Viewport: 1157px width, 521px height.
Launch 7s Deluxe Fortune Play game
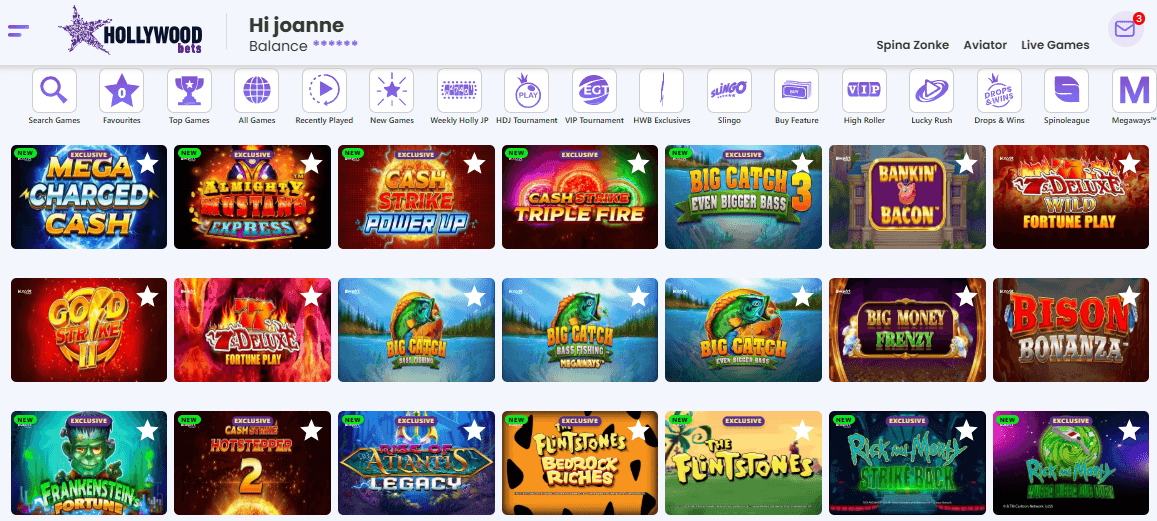tap(252, 330)
